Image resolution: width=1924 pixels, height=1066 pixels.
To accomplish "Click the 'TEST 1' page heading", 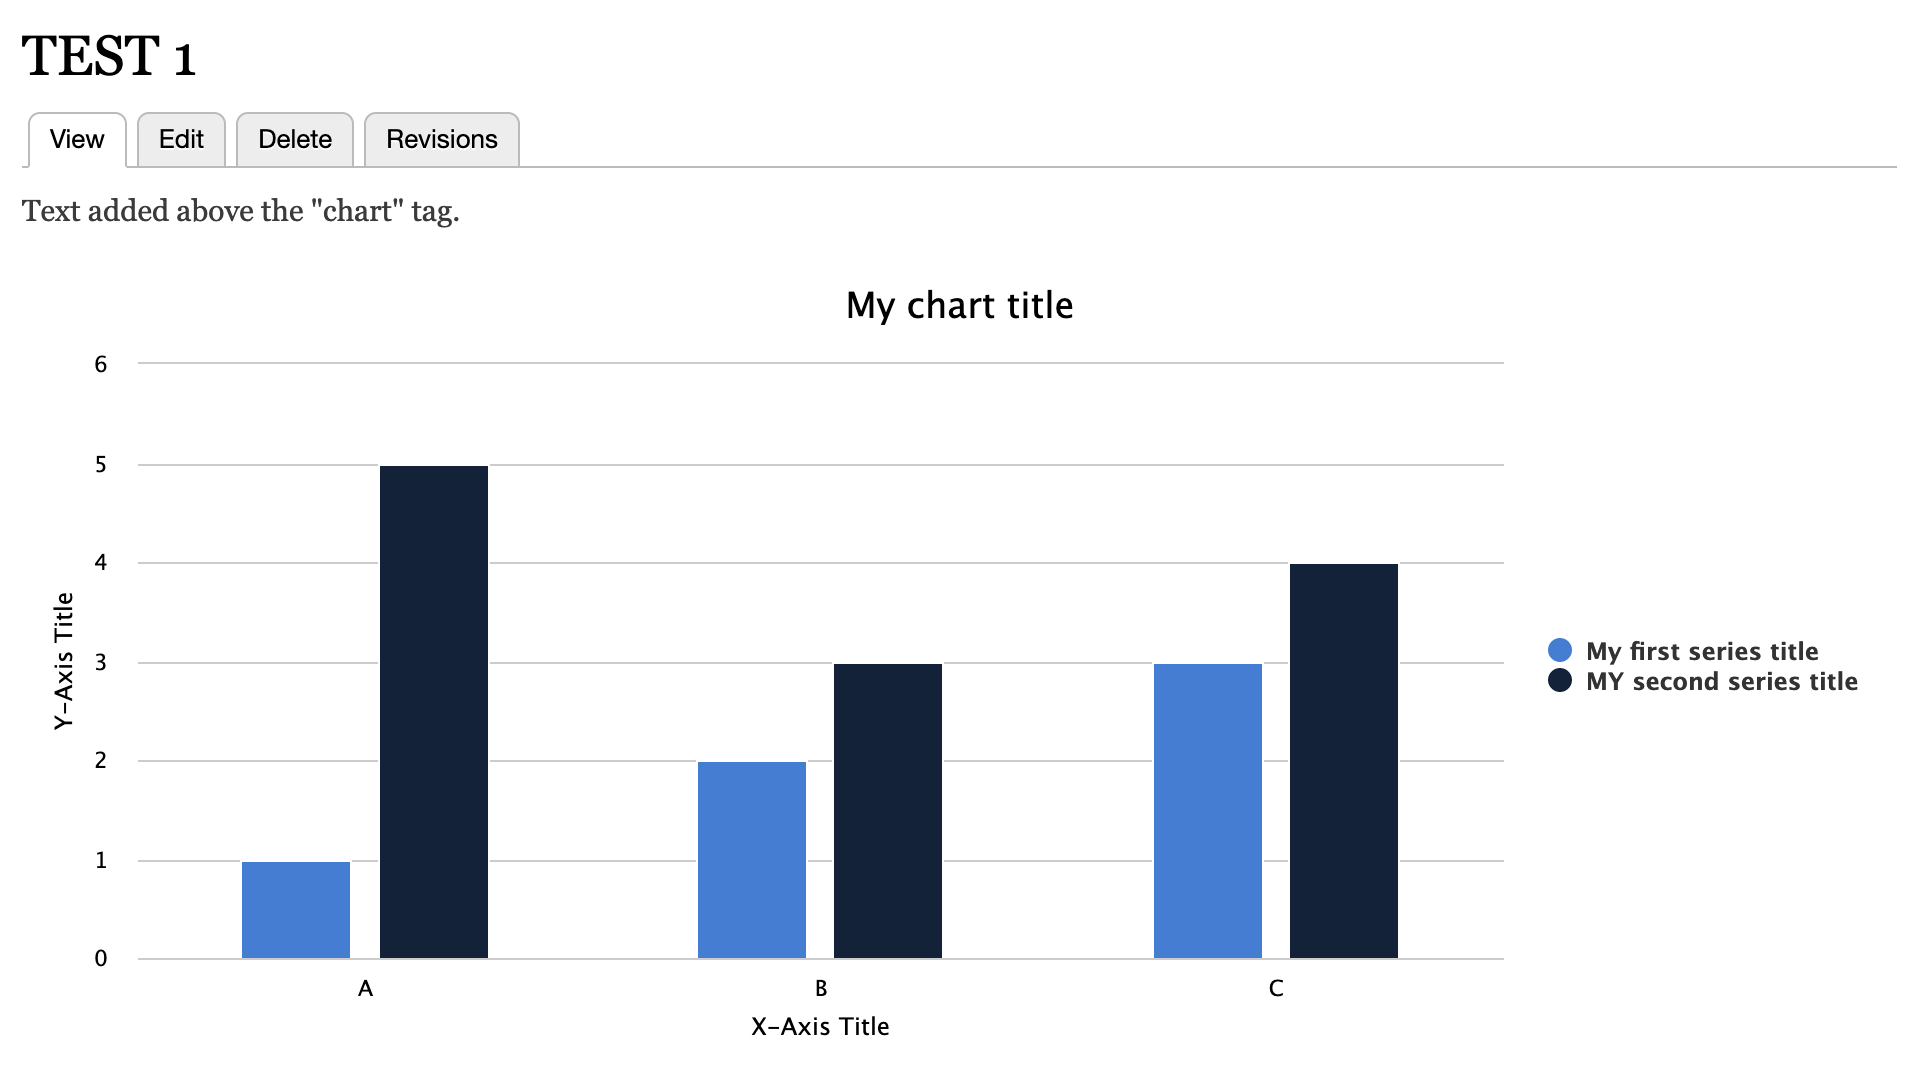I will point(109,56).
